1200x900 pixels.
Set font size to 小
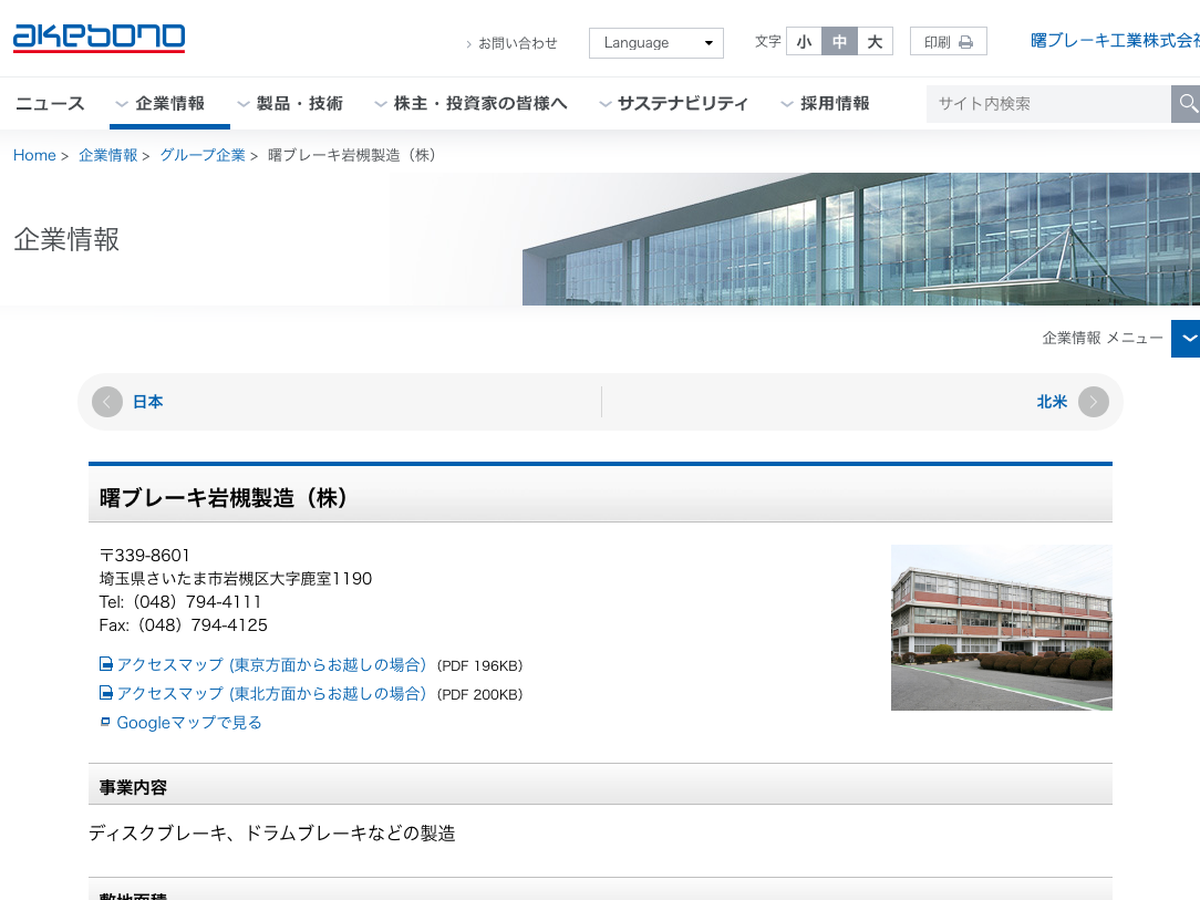click(x=804, y=42)
